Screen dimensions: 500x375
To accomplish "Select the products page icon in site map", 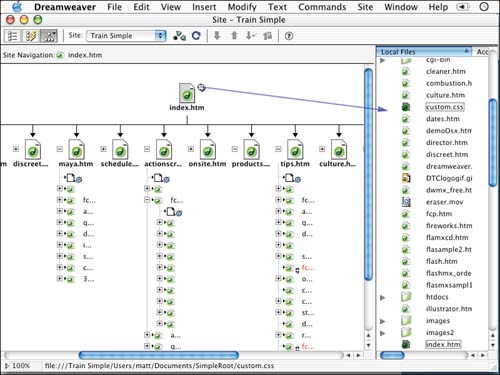I will click(x=251, y=149).
